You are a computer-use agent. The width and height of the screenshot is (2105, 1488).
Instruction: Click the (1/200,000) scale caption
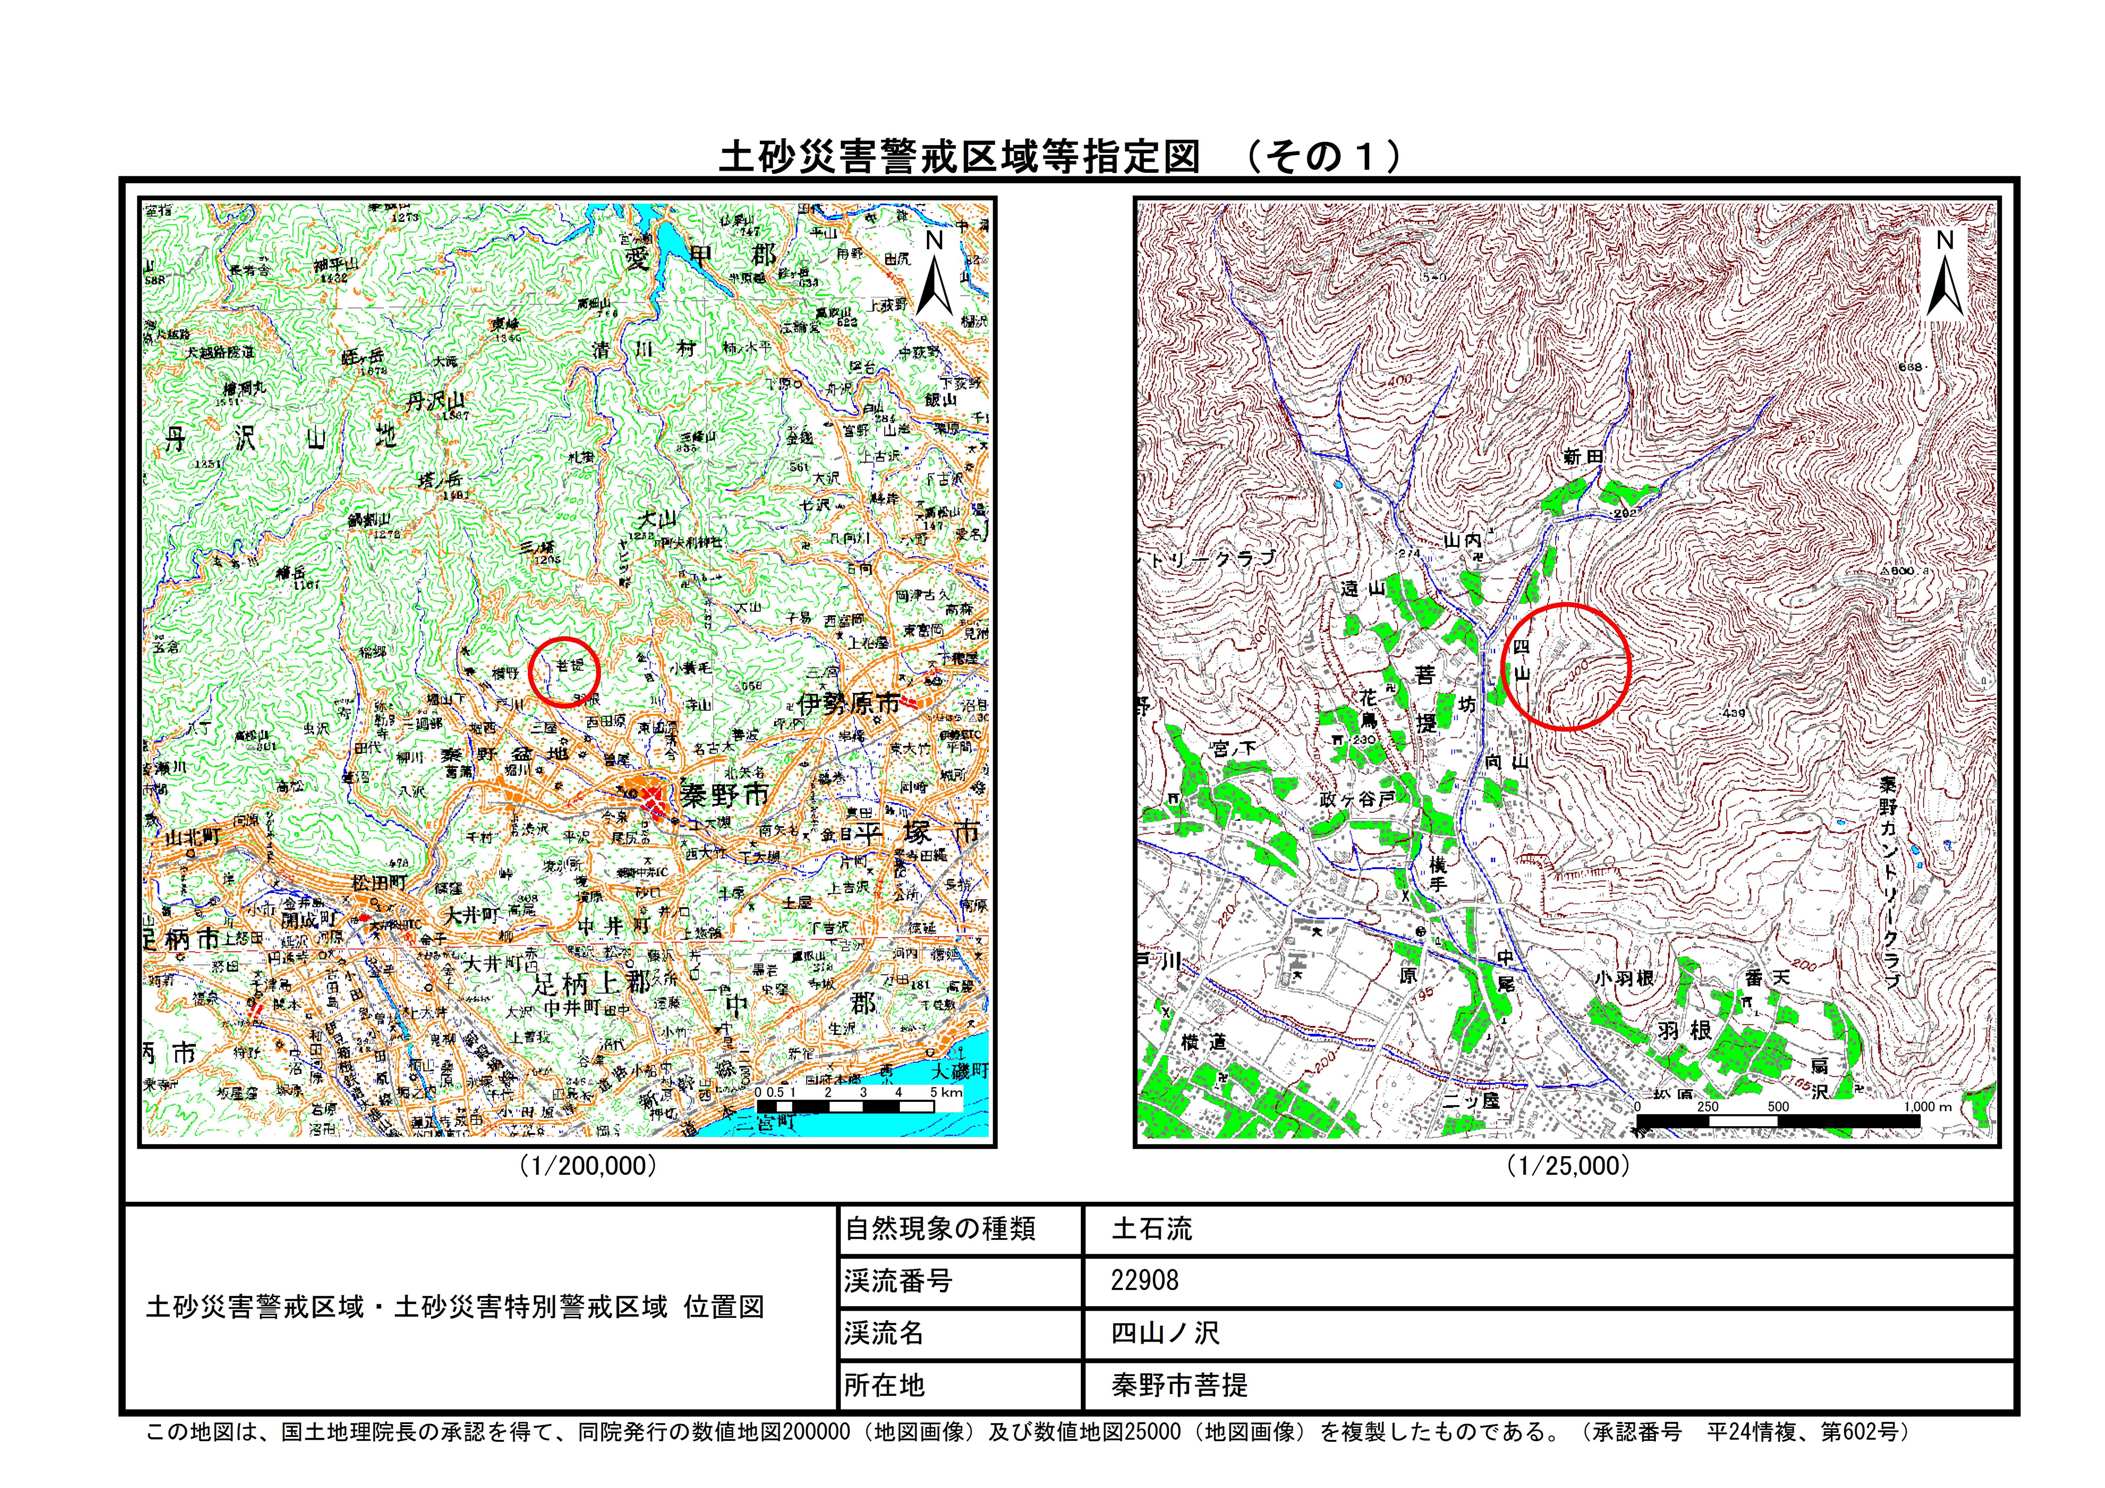click(588, 1166)
